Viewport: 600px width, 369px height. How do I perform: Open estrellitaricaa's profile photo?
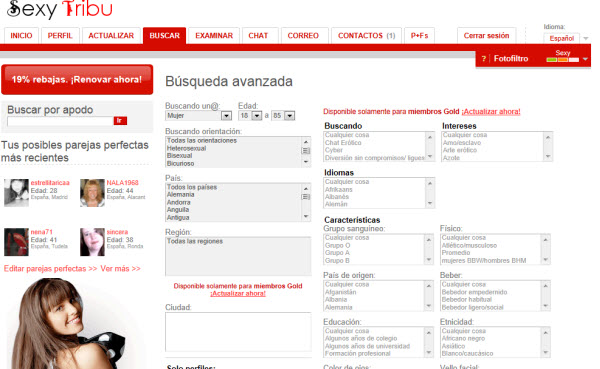click(x=16, y=193)
